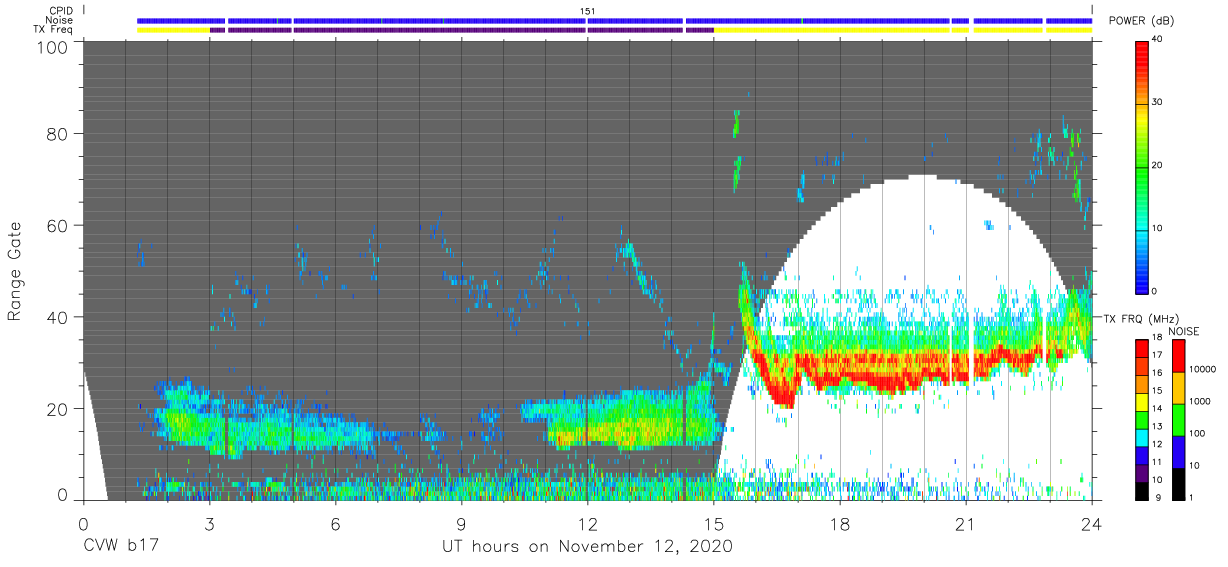Click y-axis tick label '20'
The height and width of the screenshot is (567, 1228).
58,408
